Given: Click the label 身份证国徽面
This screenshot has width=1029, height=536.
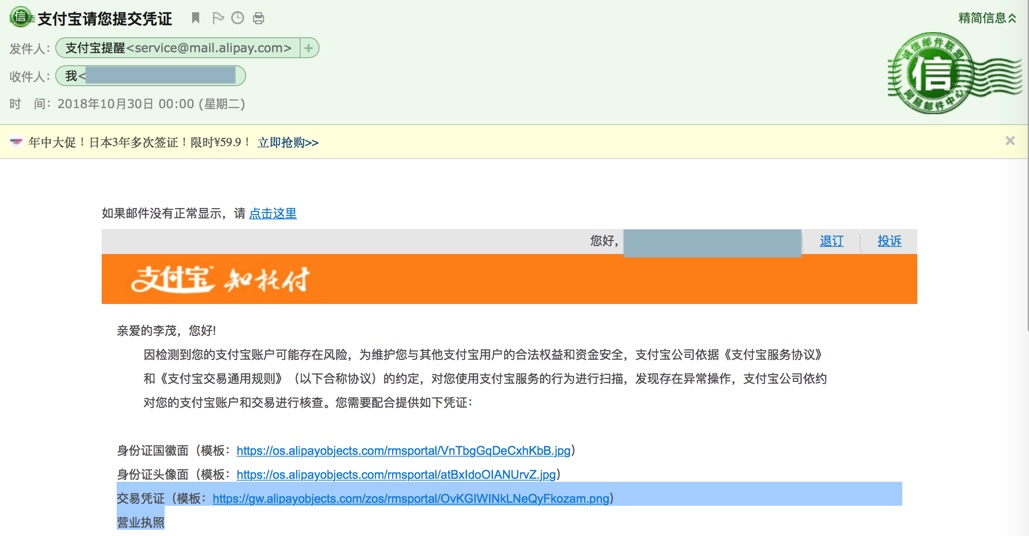Looking at the screenshot, I should pos(152,451).
